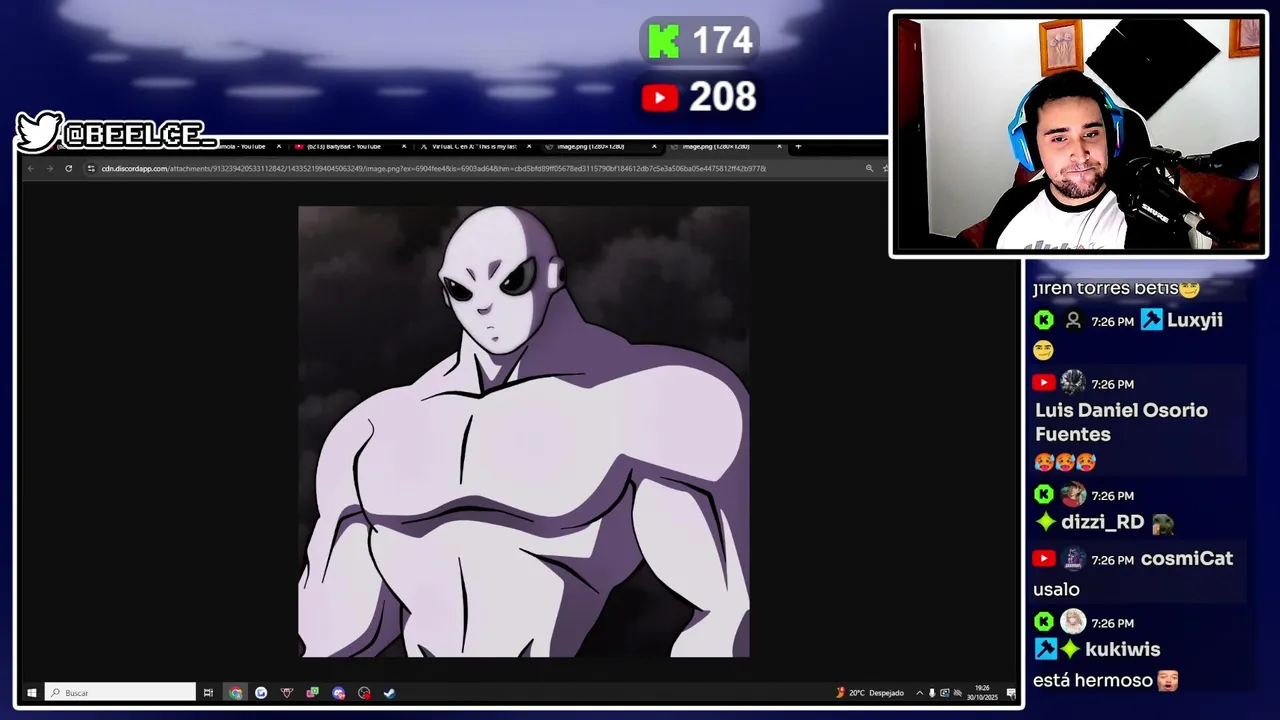
Task: Click the Buscar taskbar search box
Action: click(120, 692)
